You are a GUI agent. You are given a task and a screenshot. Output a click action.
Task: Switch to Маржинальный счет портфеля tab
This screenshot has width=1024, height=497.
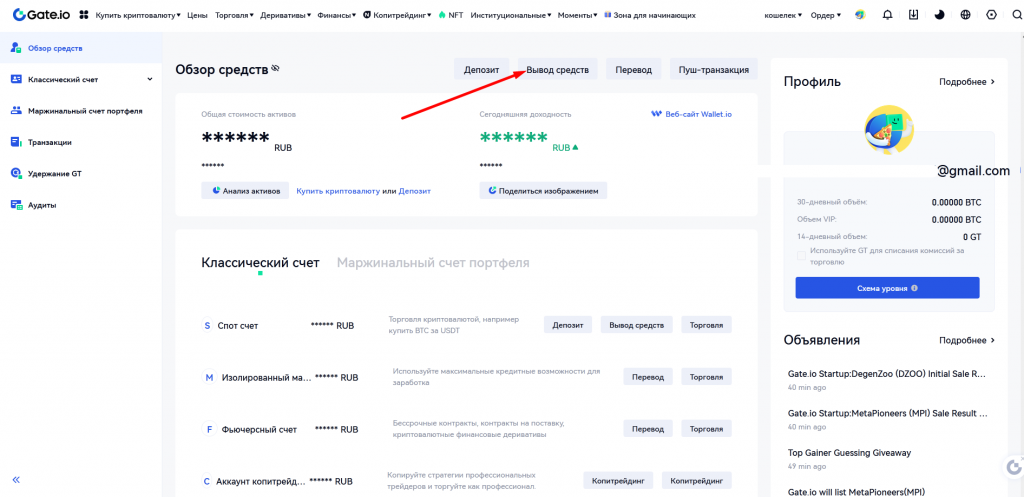[x=433, y=263]
